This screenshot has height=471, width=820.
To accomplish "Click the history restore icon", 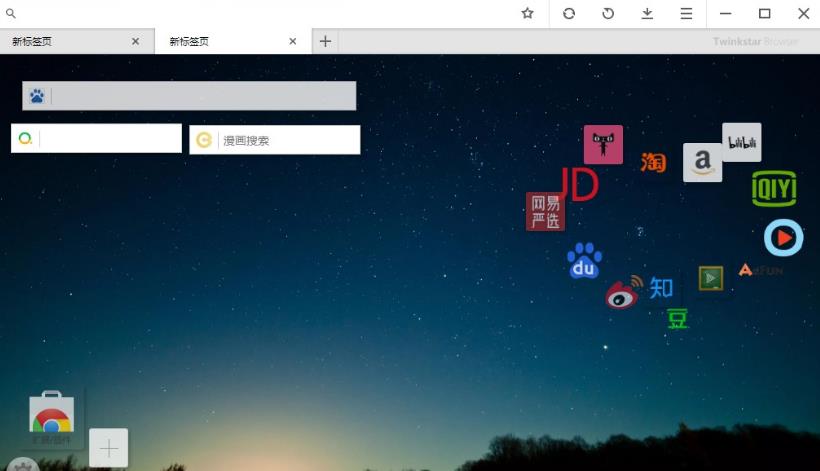I will coord(608,14).
